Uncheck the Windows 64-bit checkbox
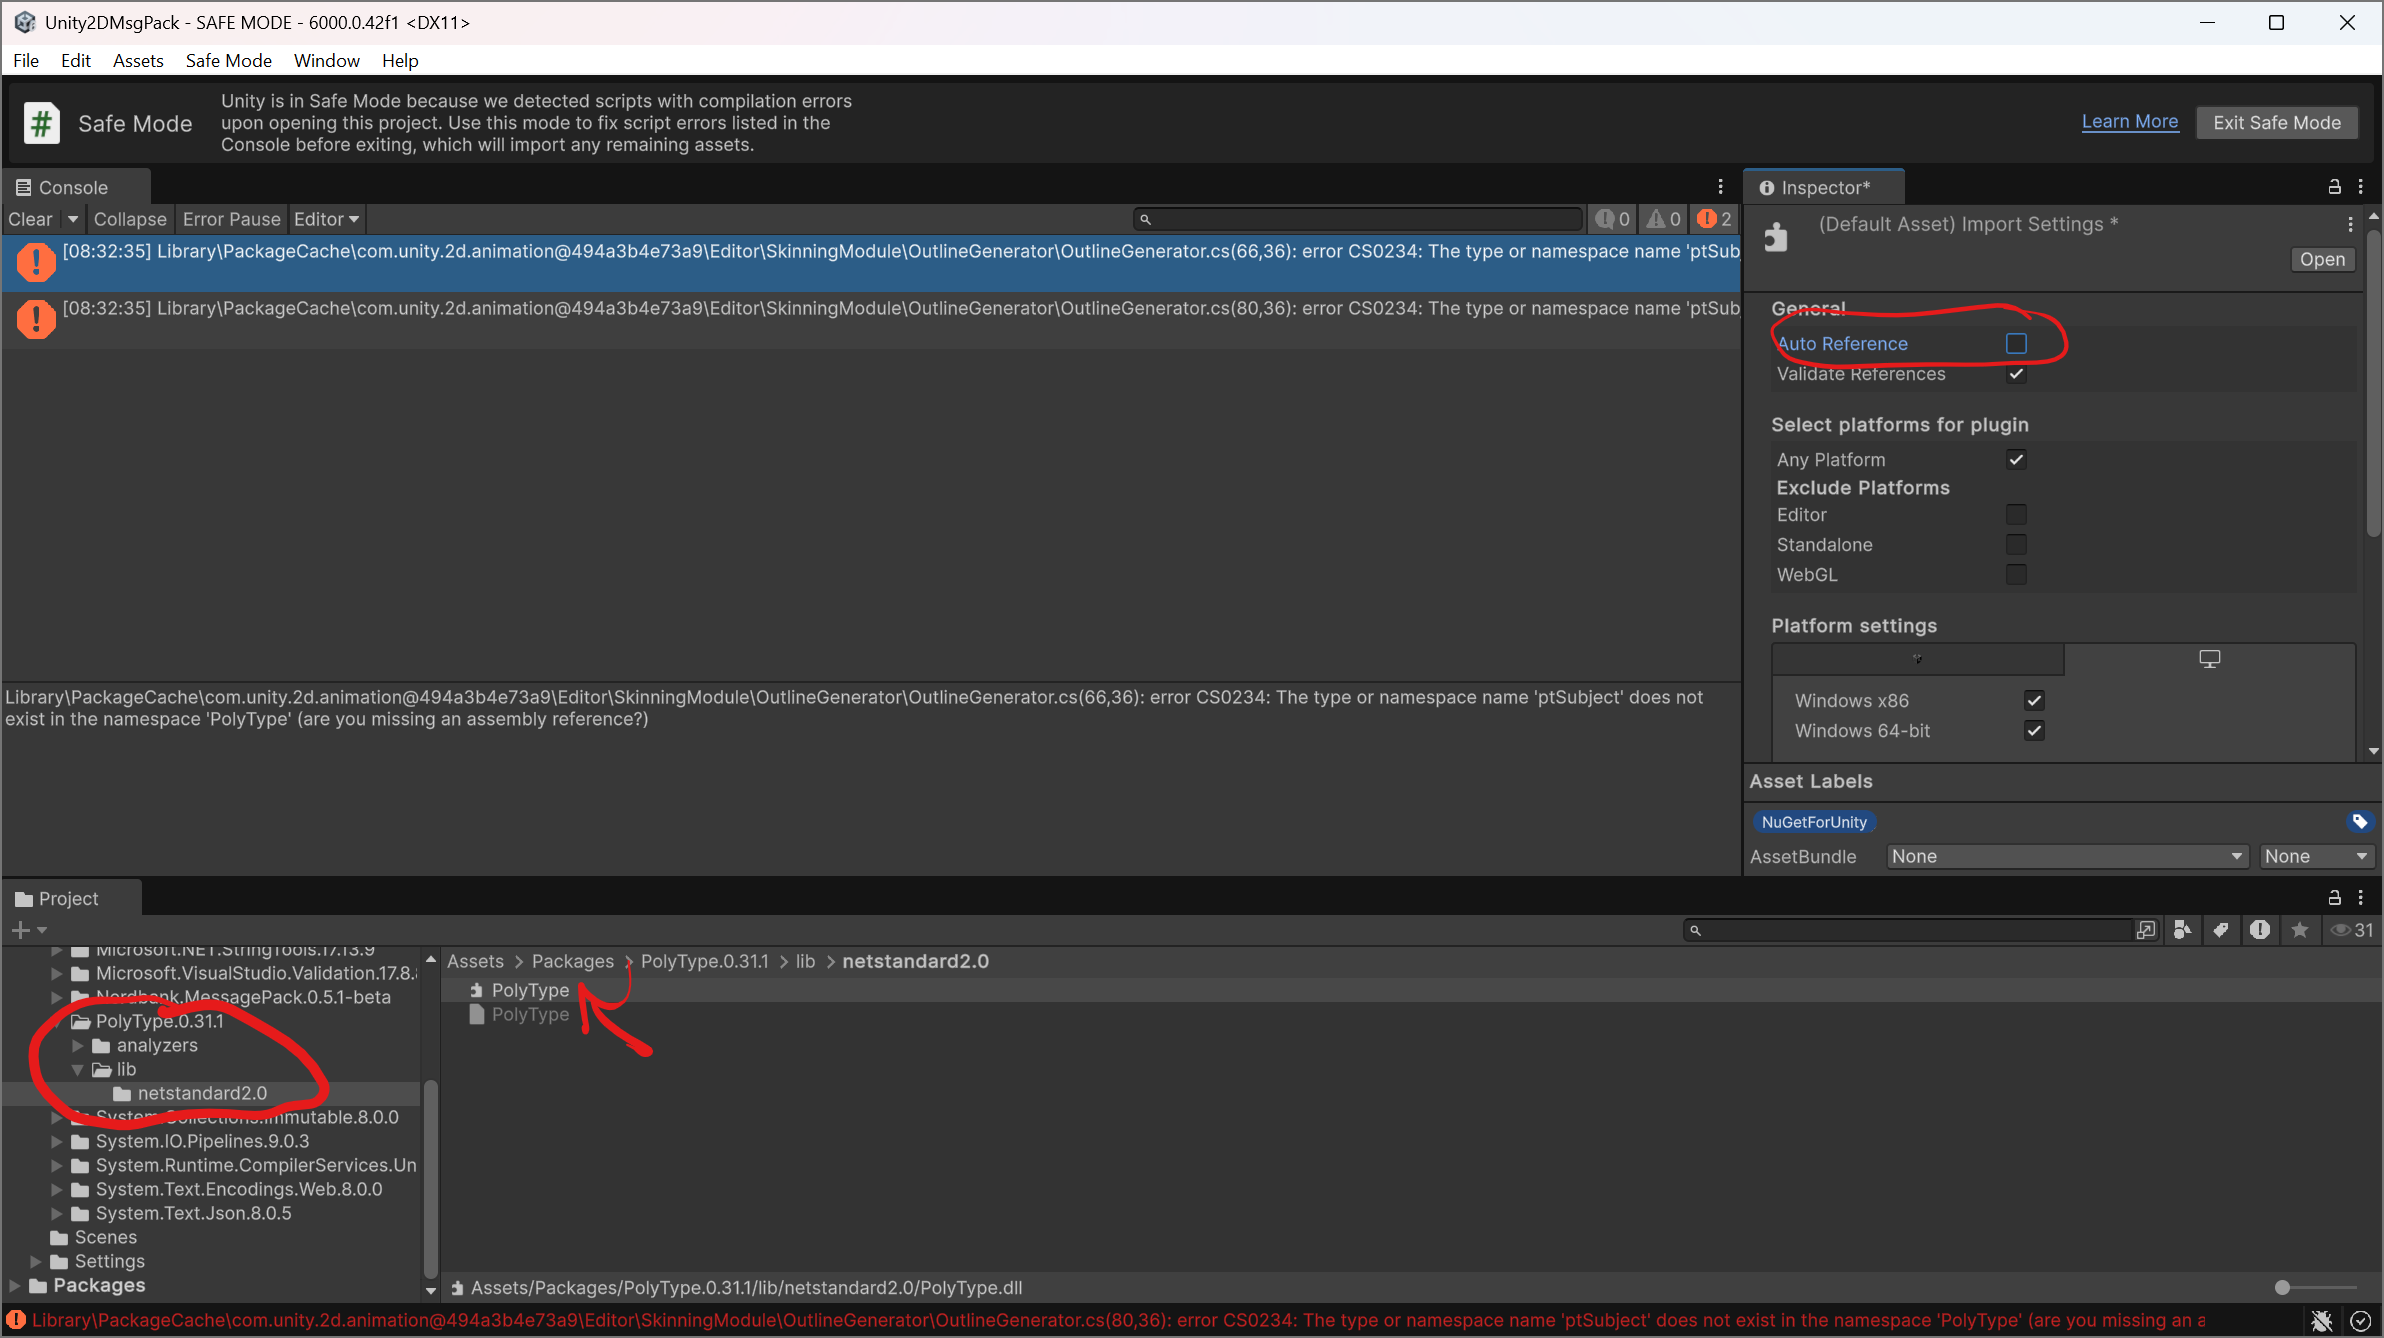Image resolution: width=2384 pixels, height=1338 pixels. 2034,731
